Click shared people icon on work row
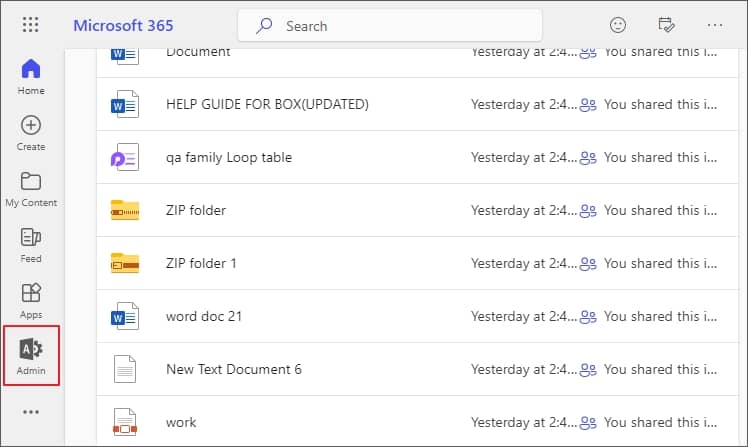The width and height of the screenshot is (748, 447). (x=588, y=422)
